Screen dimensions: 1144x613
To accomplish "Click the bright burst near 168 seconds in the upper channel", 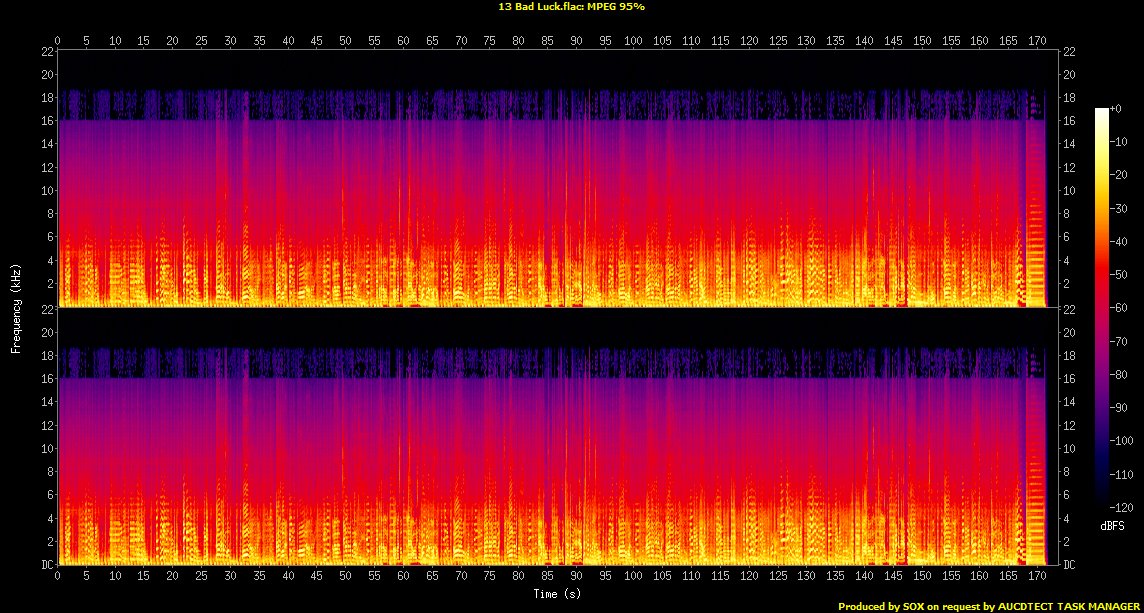I will pyautogui.click(x=1035, y=250).
